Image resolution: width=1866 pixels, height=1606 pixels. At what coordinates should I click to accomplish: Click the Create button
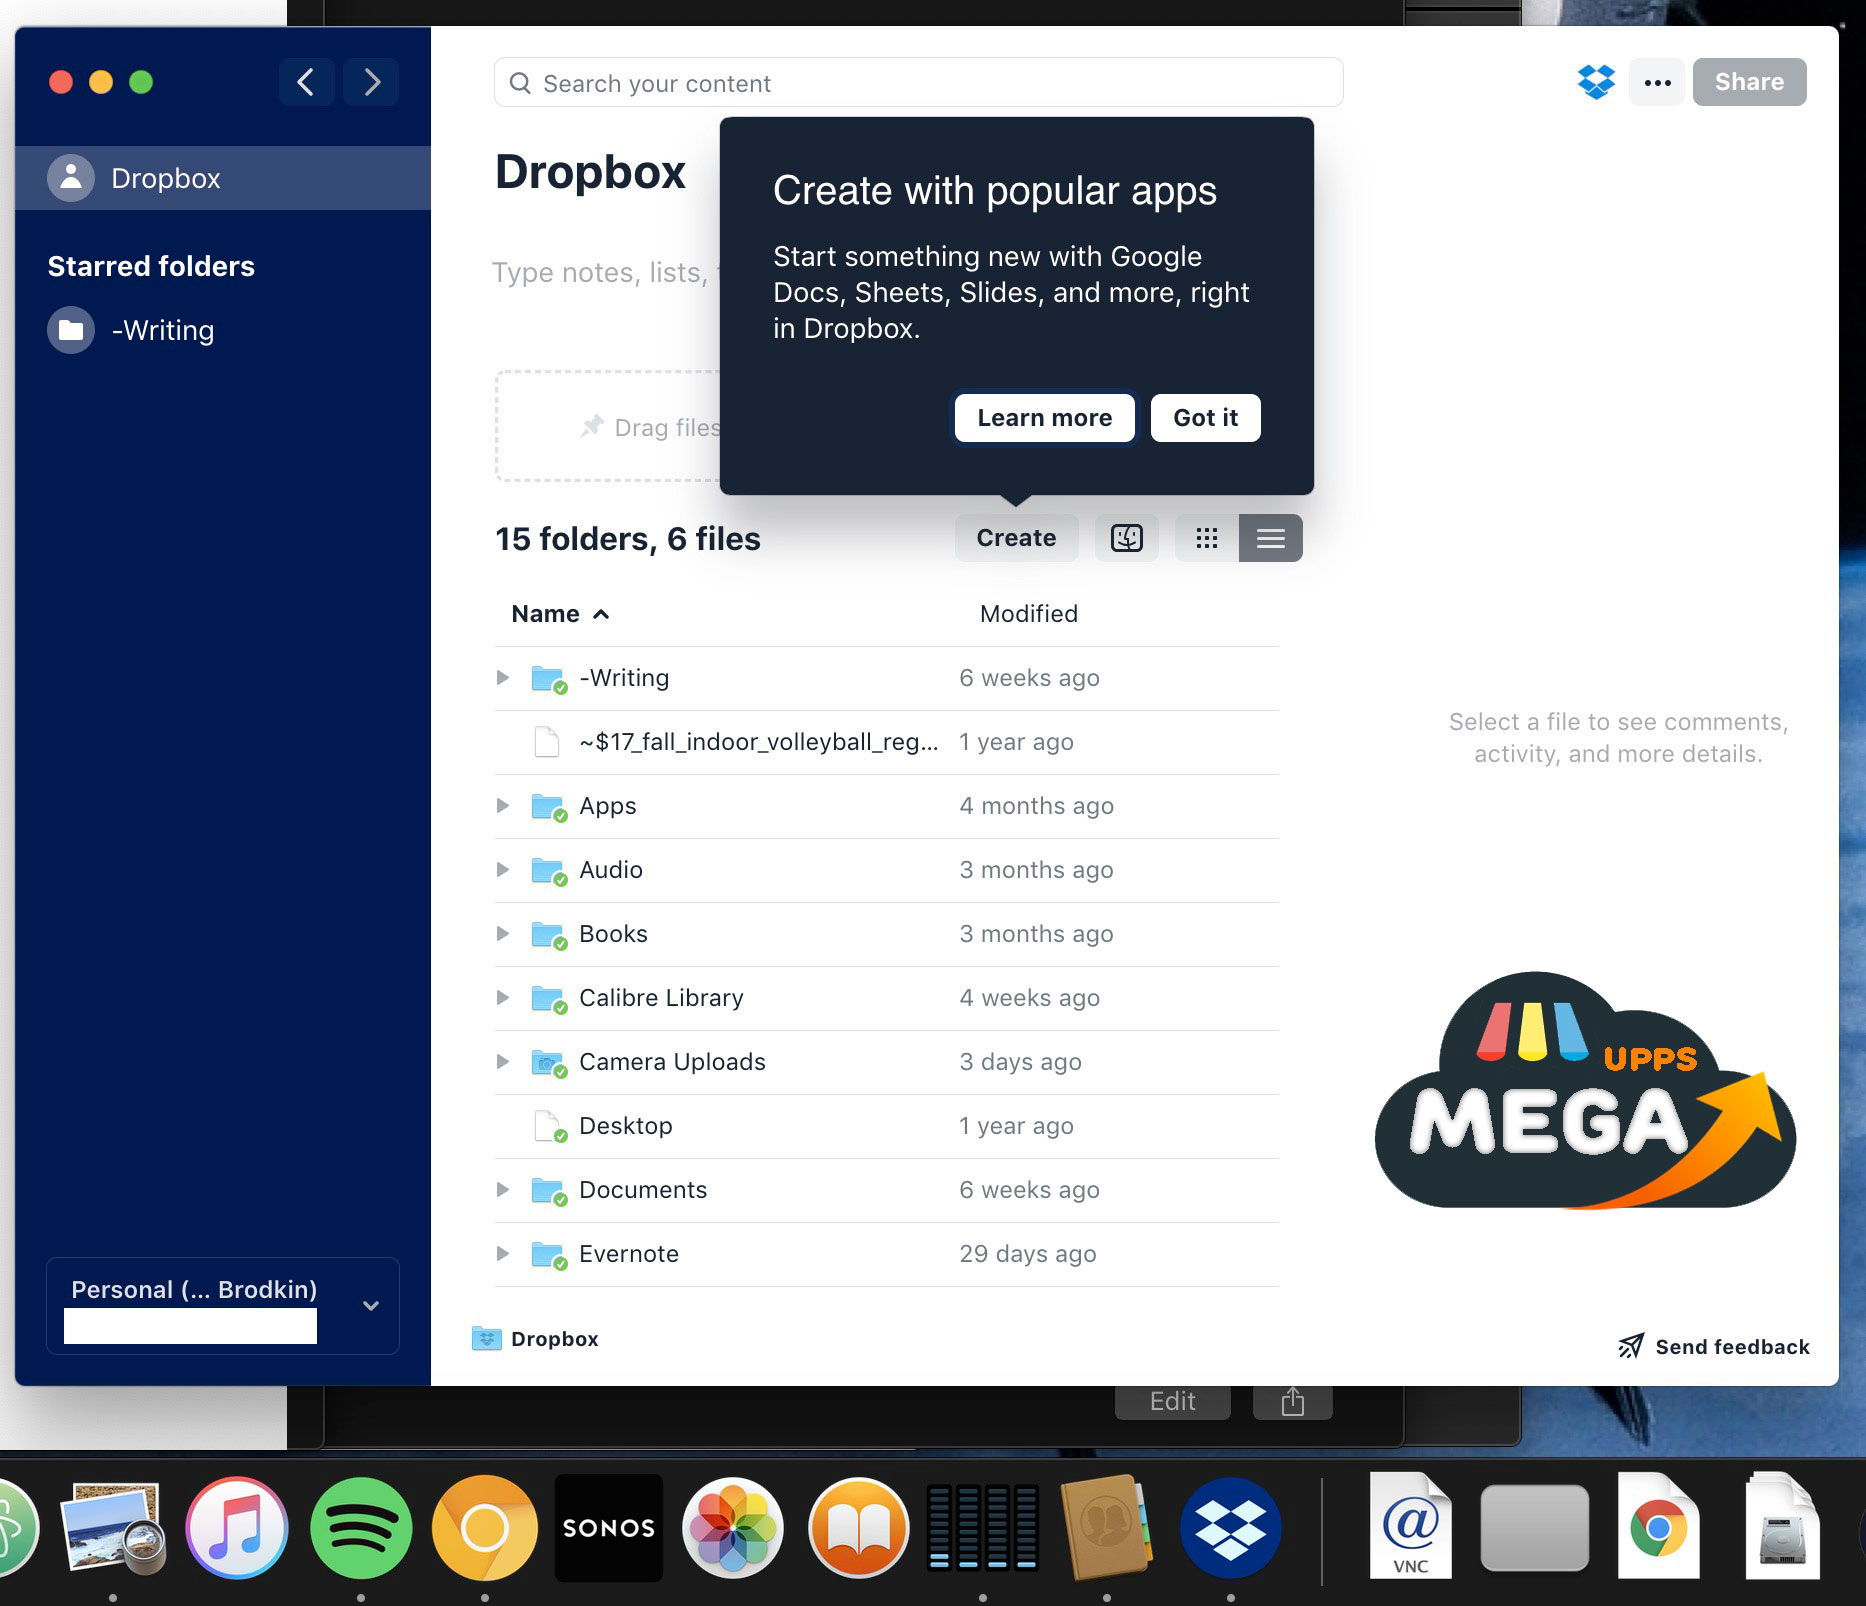coord(1016,538)
